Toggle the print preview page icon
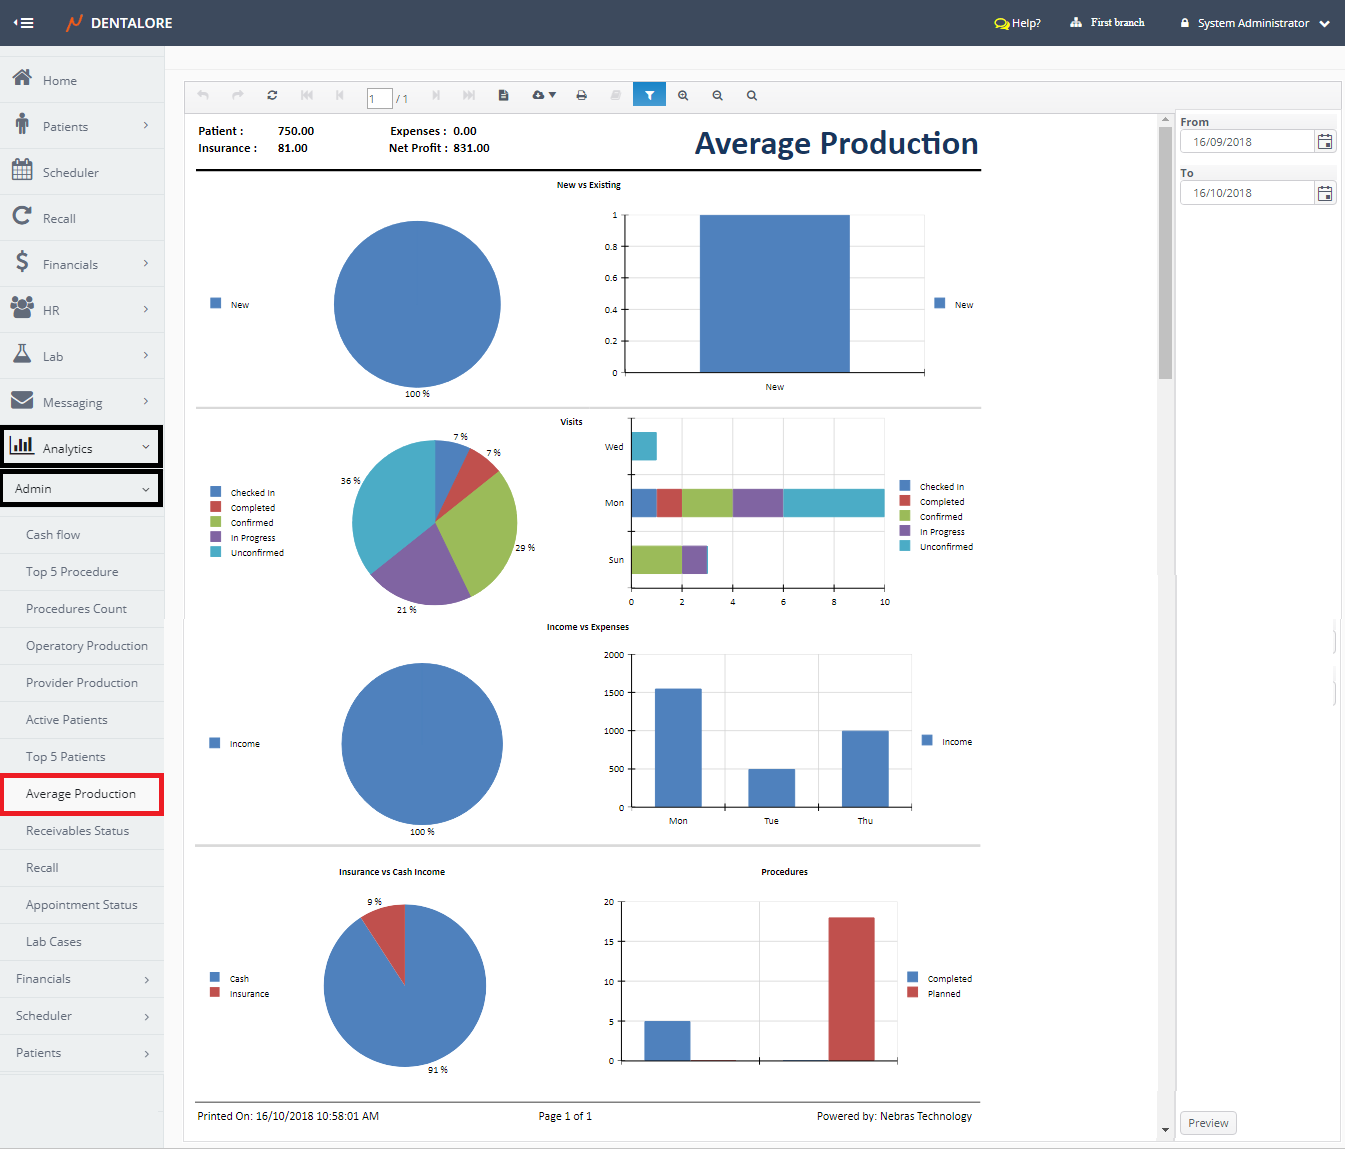Screen dimensions: 1345x1149 504,96
